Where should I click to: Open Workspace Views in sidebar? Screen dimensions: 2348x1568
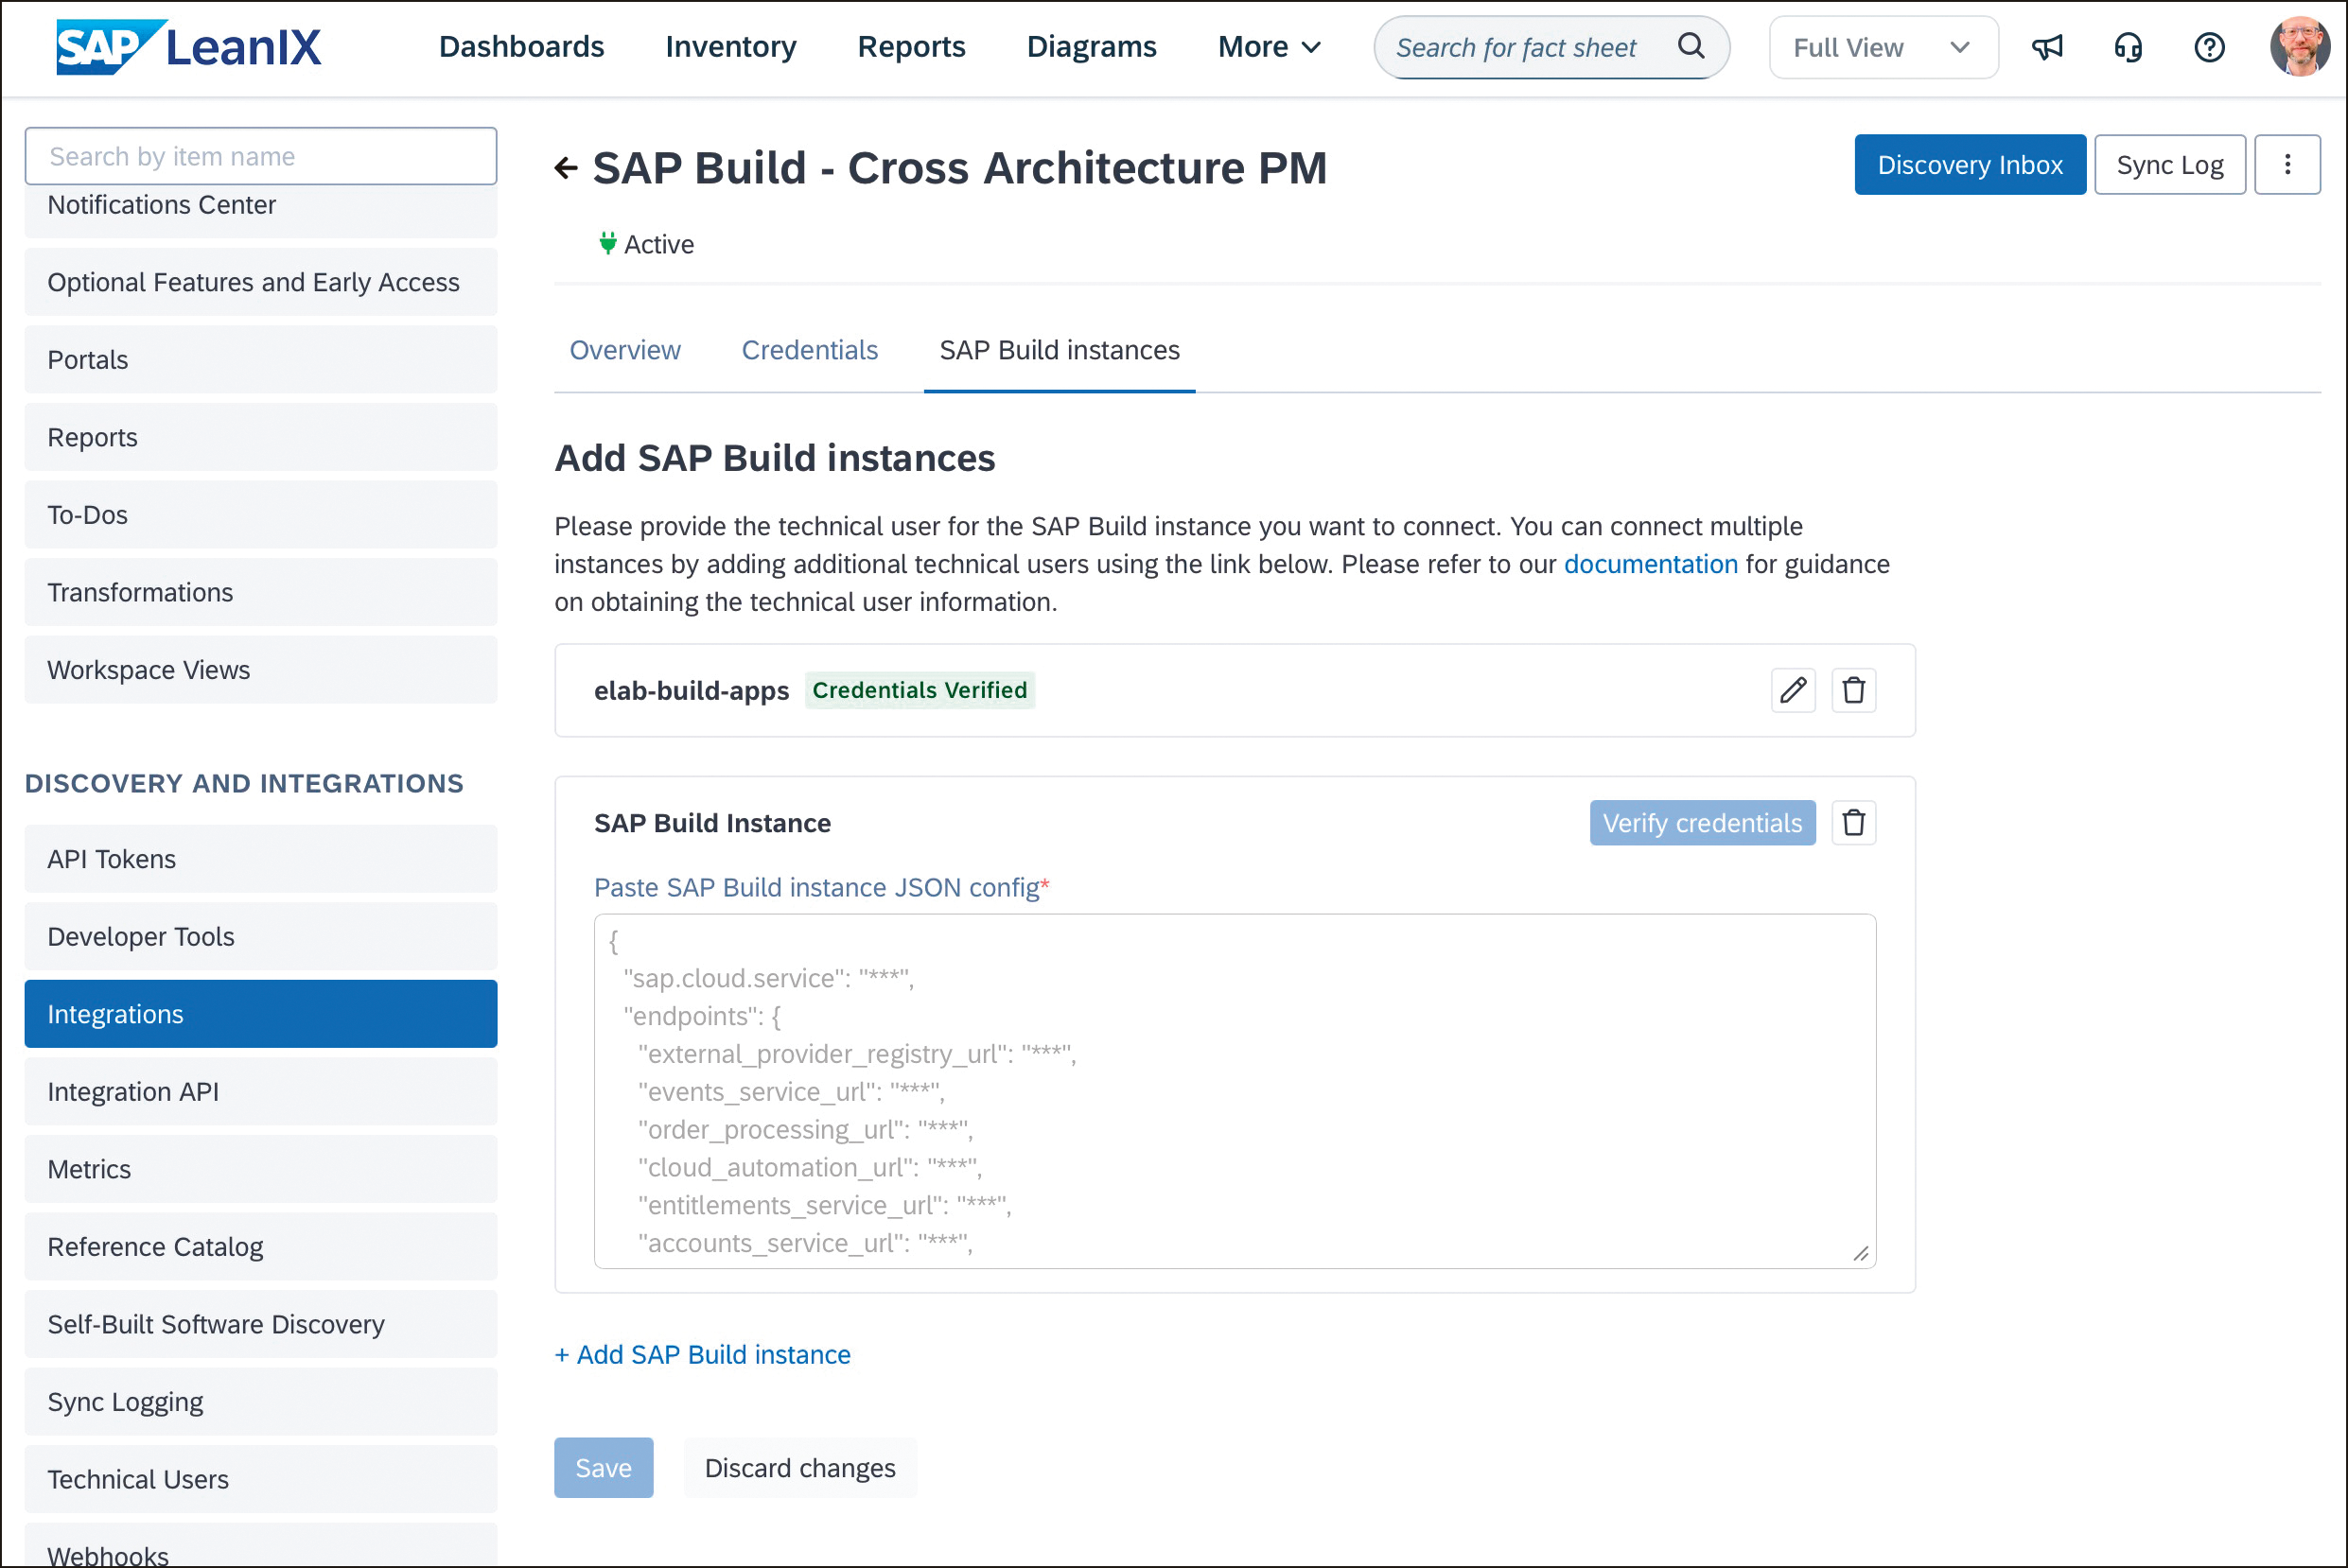pos(260,669)
